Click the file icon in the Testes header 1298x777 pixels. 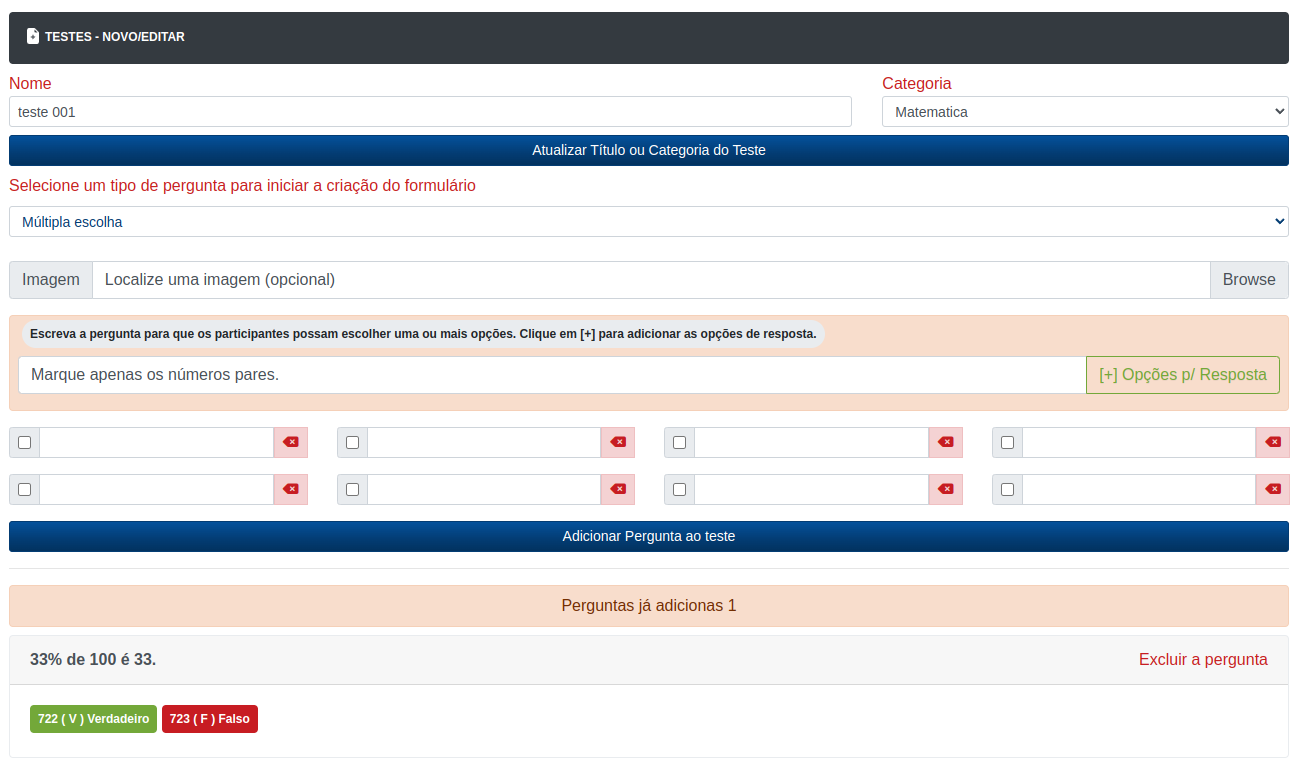tap(33, 36)
